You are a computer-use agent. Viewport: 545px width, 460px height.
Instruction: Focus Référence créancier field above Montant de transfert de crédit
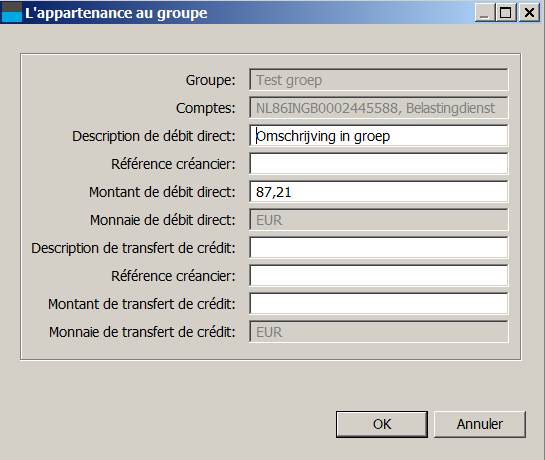click(x=379, y=276)
